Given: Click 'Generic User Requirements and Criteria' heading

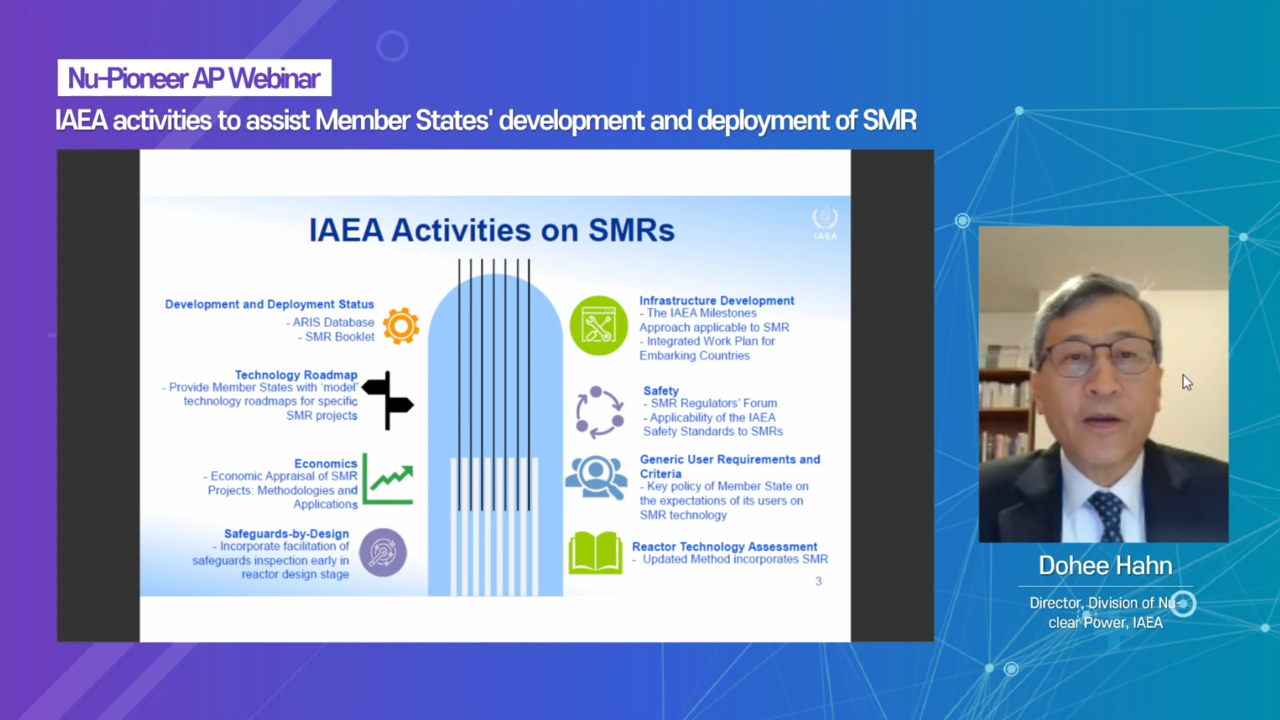Looking at the screenshot, I should coord(730,466).
